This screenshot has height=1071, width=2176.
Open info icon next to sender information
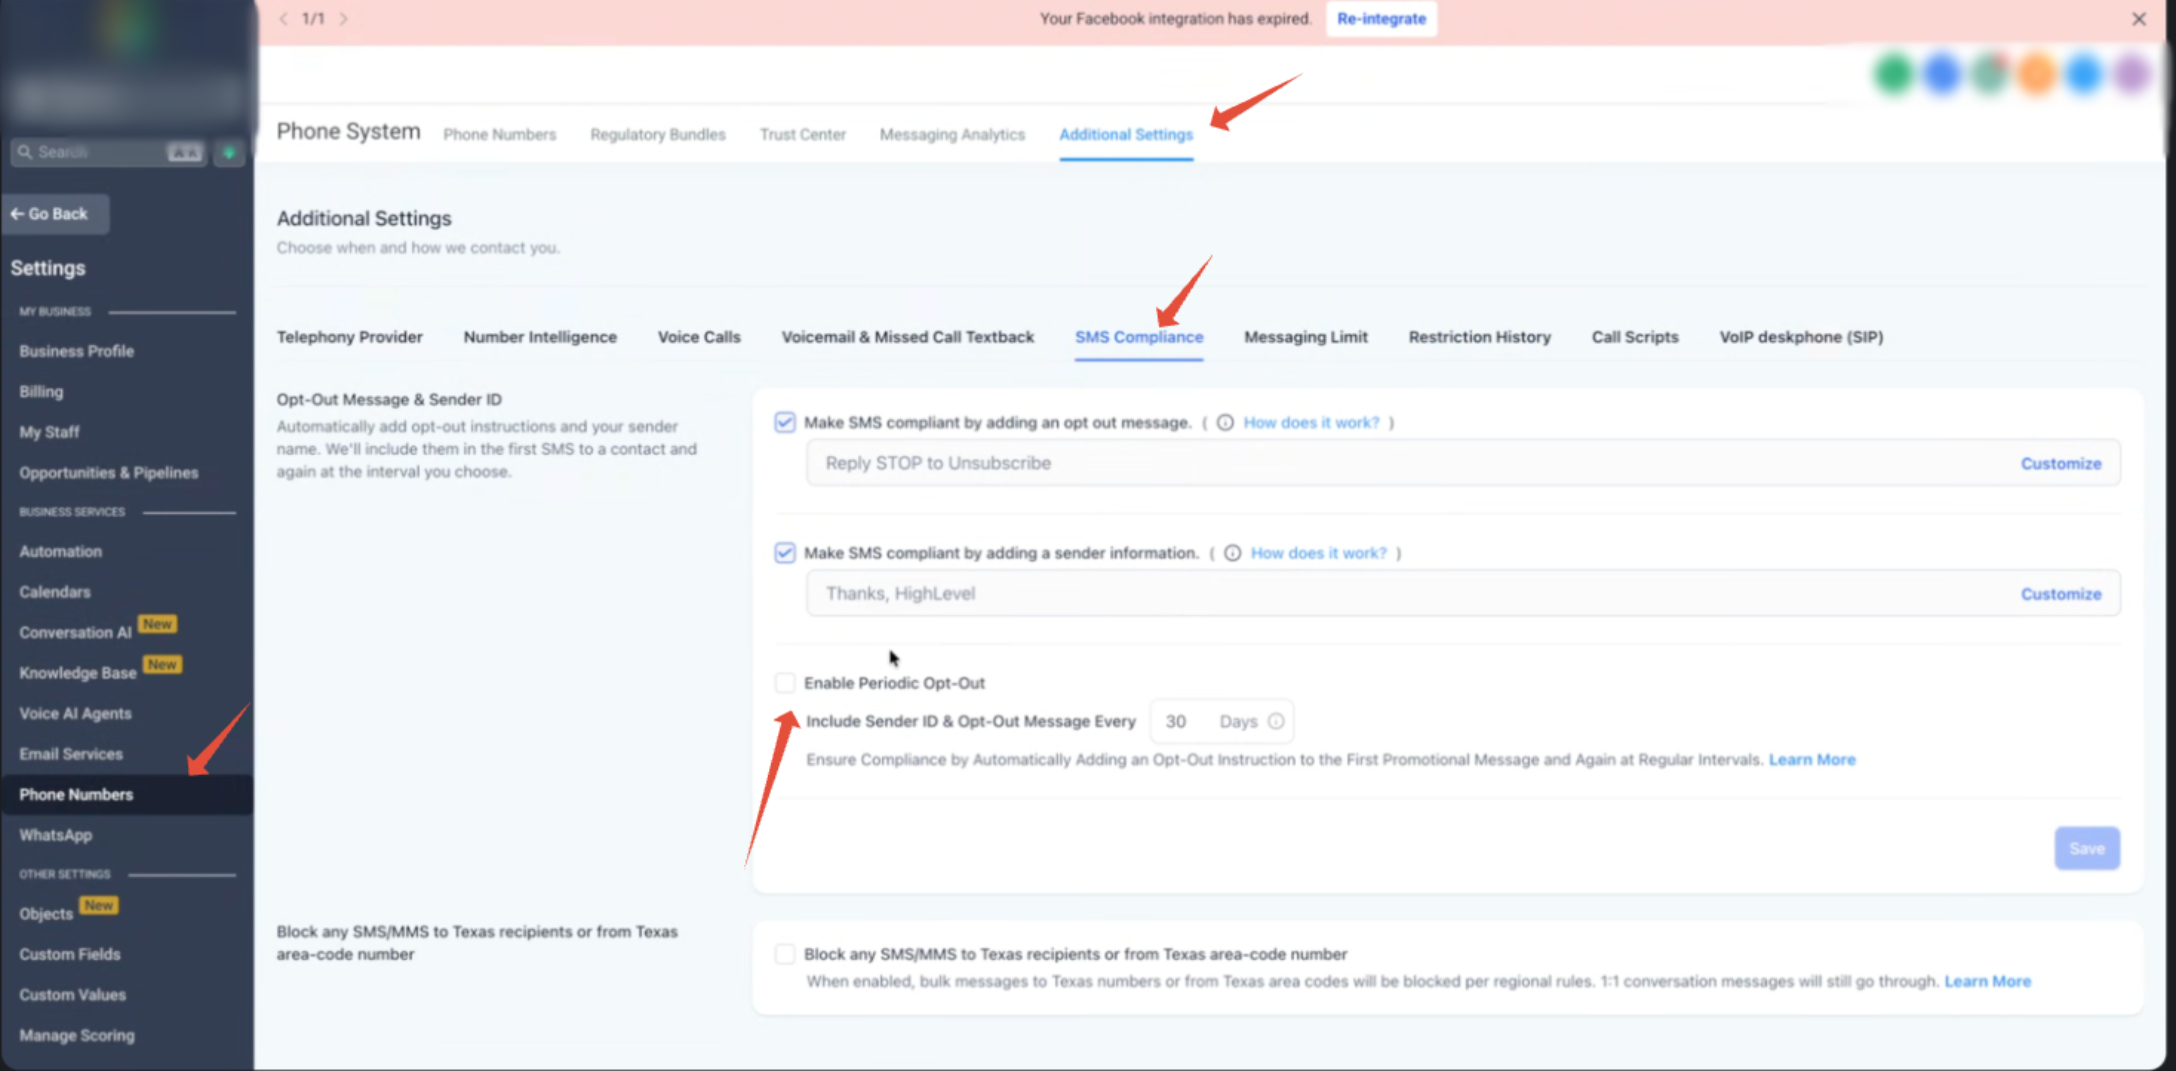(1232, 553)
